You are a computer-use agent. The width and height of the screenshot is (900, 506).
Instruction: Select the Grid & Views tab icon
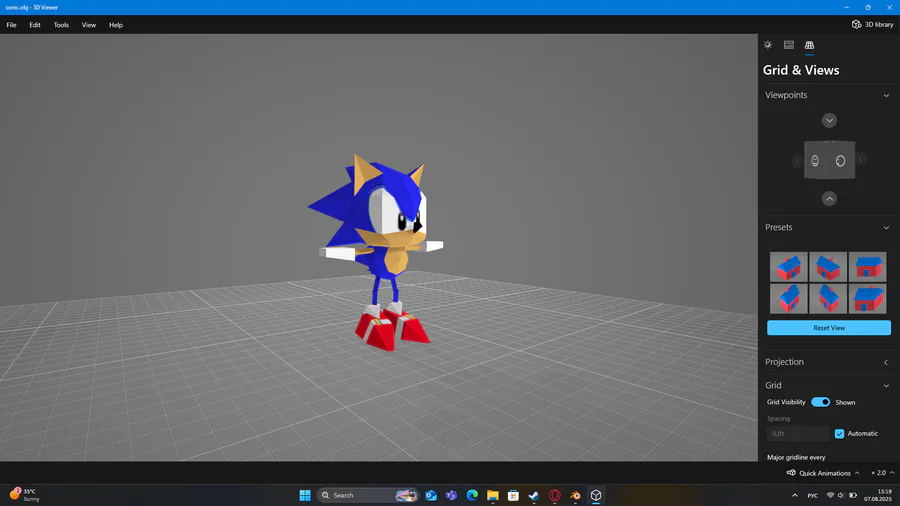809,45
